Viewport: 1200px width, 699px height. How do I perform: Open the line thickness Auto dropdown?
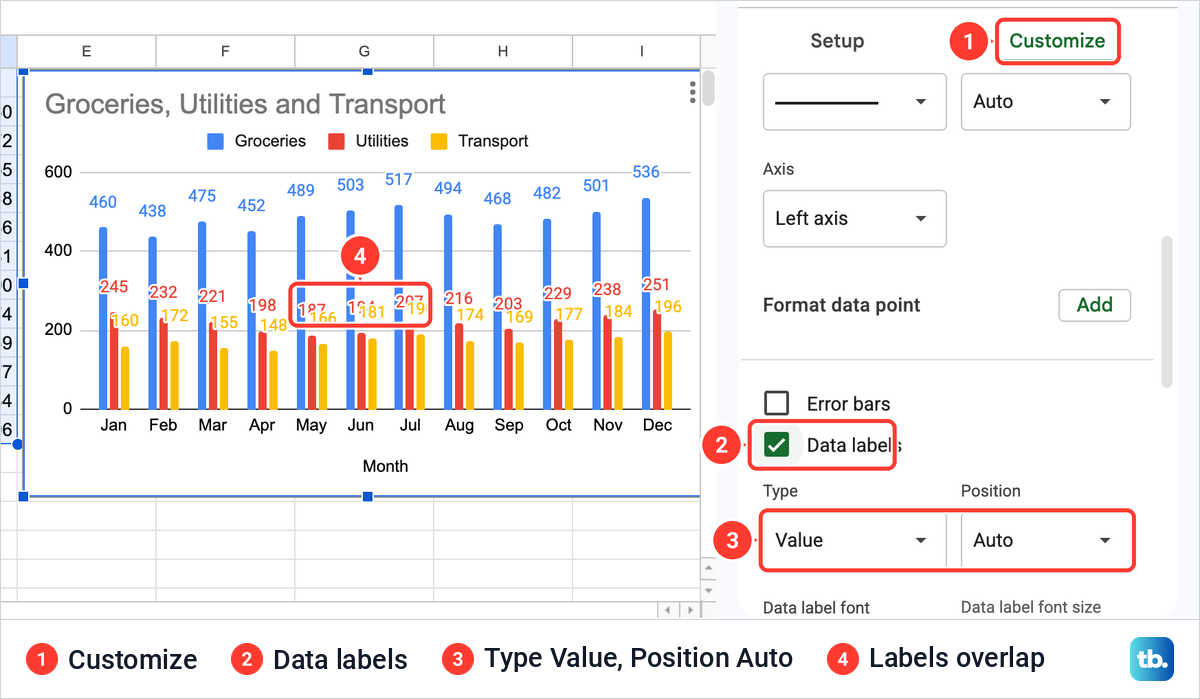tap(1046, 101)
